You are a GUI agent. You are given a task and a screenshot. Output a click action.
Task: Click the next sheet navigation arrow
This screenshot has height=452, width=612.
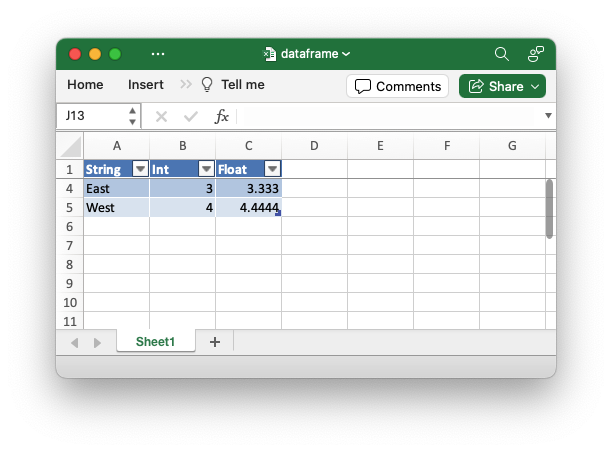[97, 342]
